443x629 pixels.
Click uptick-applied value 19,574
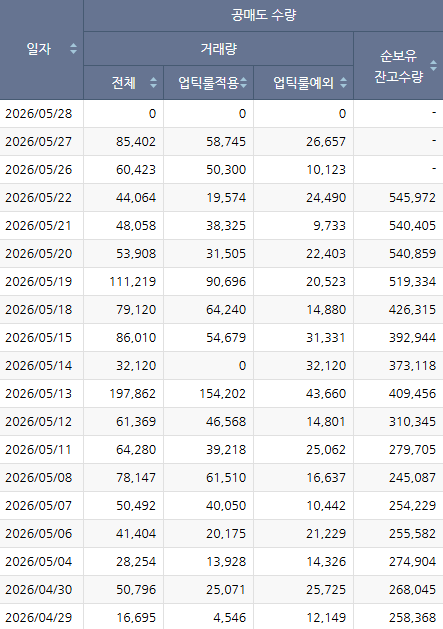[226, 198]
